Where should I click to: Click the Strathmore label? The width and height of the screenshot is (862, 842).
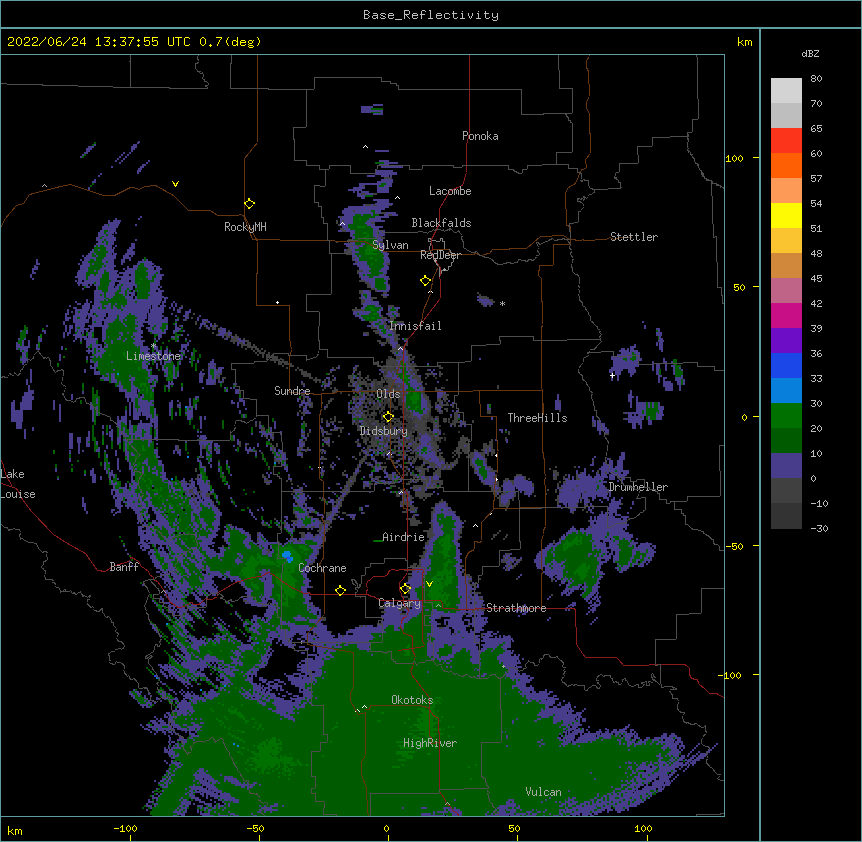516,608
